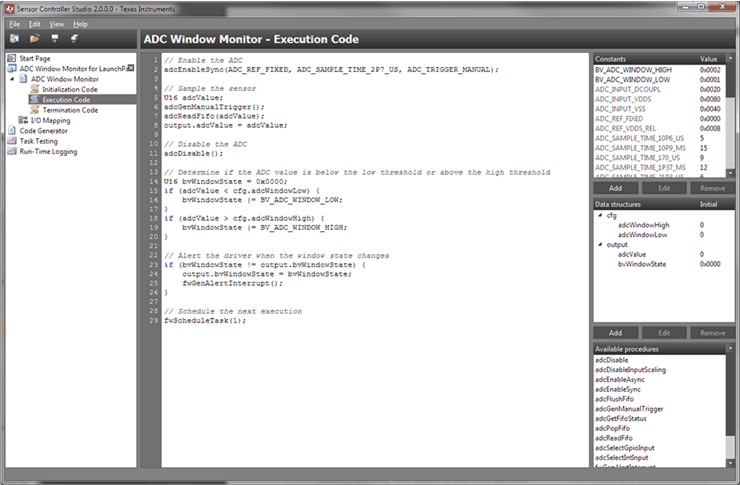Collapse the cfg data structure node
The width and height of the screenshot is (740, 485).
click(x=600, y=215)
